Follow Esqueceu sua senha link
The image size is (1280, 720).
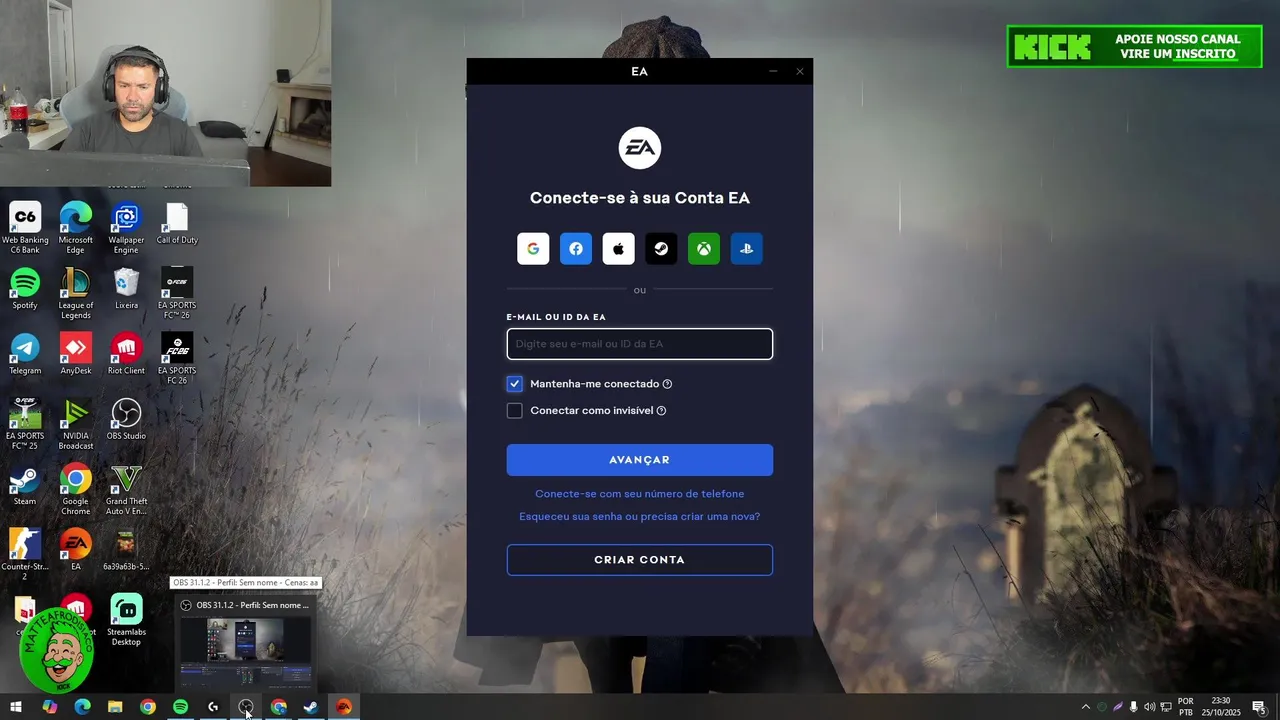640,517
